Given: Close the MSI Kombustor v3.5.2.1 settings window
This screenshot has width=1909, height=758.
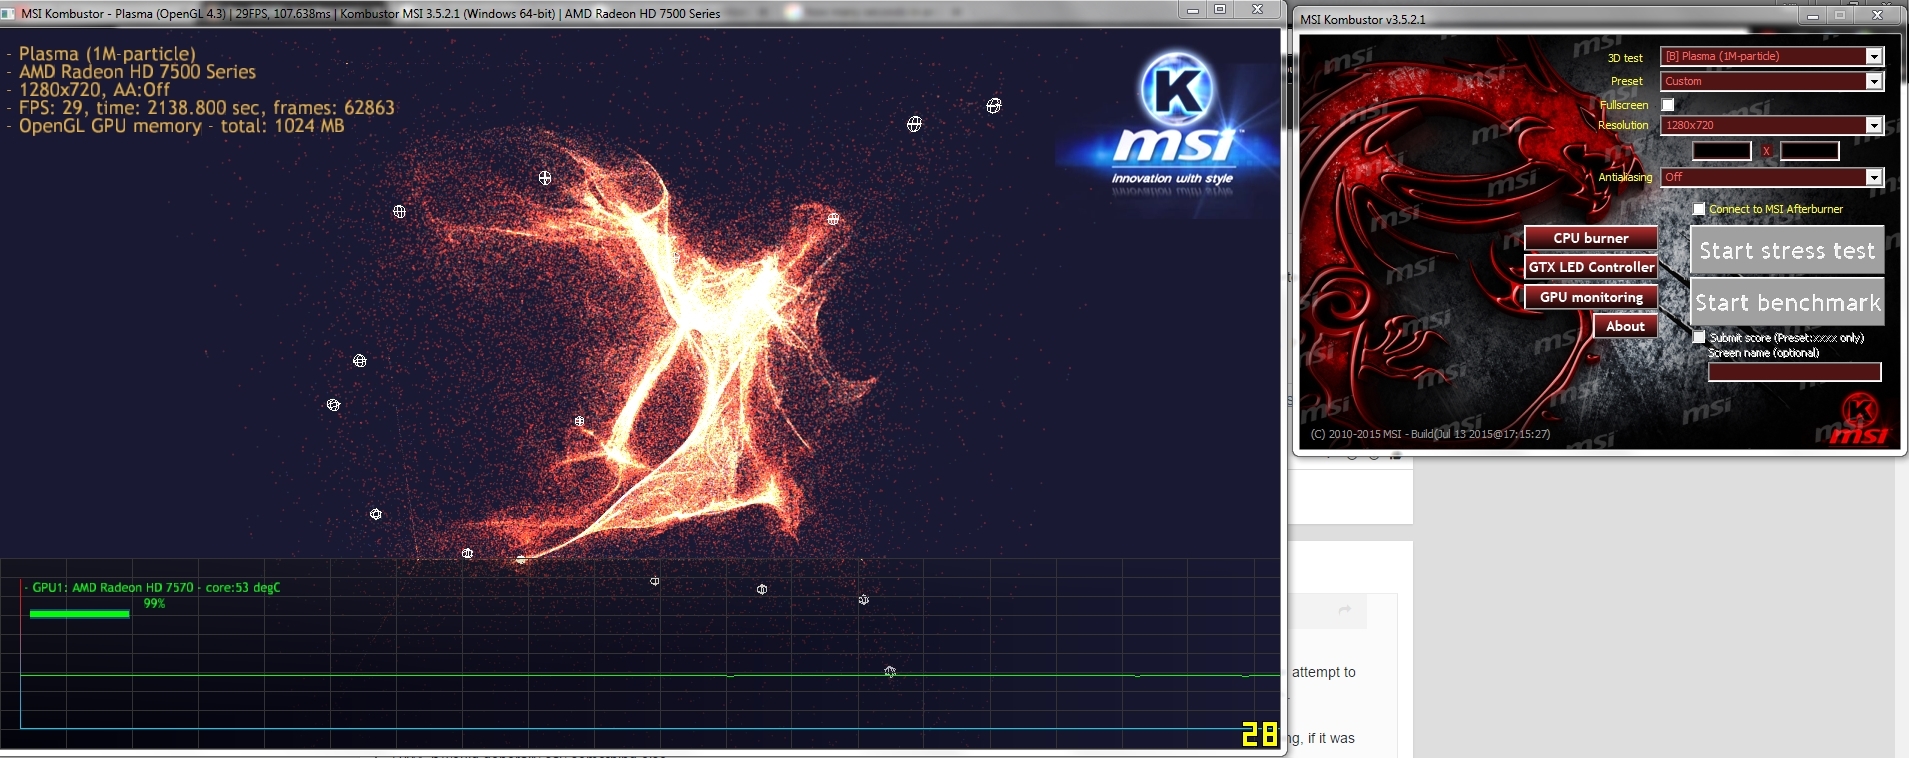Looking at the screenshot, I should click(x=1878, y=16).
